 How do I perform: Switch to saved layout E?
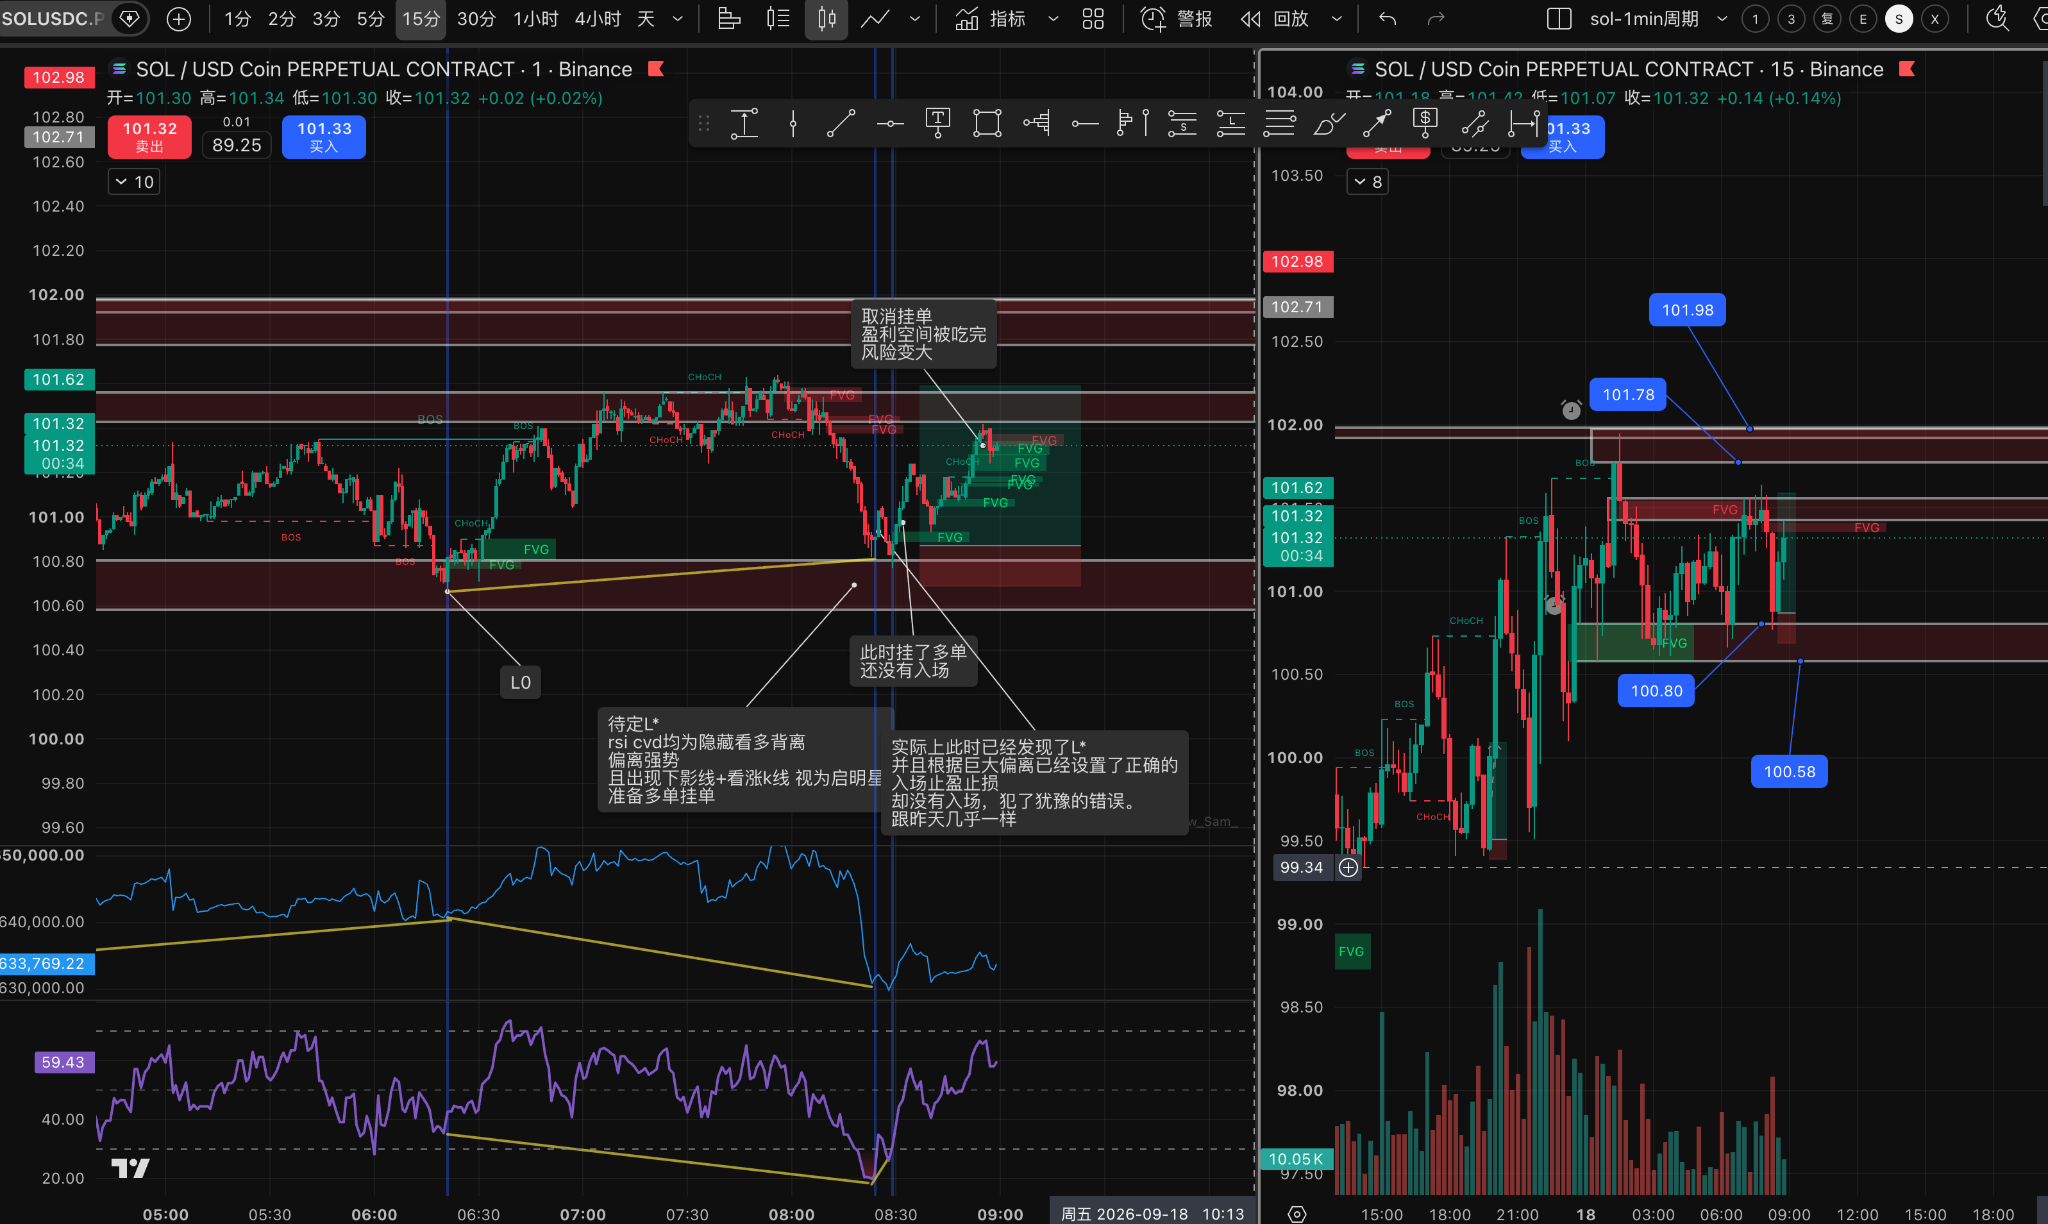click(1863, 19)
